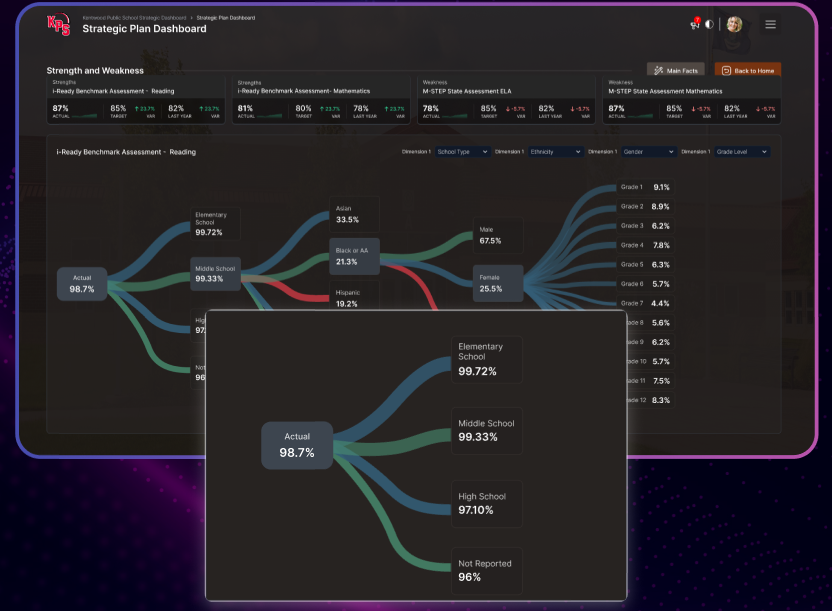Navigate to Kentwood Public School breadcrumb link
832x611 pixels.
[132, 17]
